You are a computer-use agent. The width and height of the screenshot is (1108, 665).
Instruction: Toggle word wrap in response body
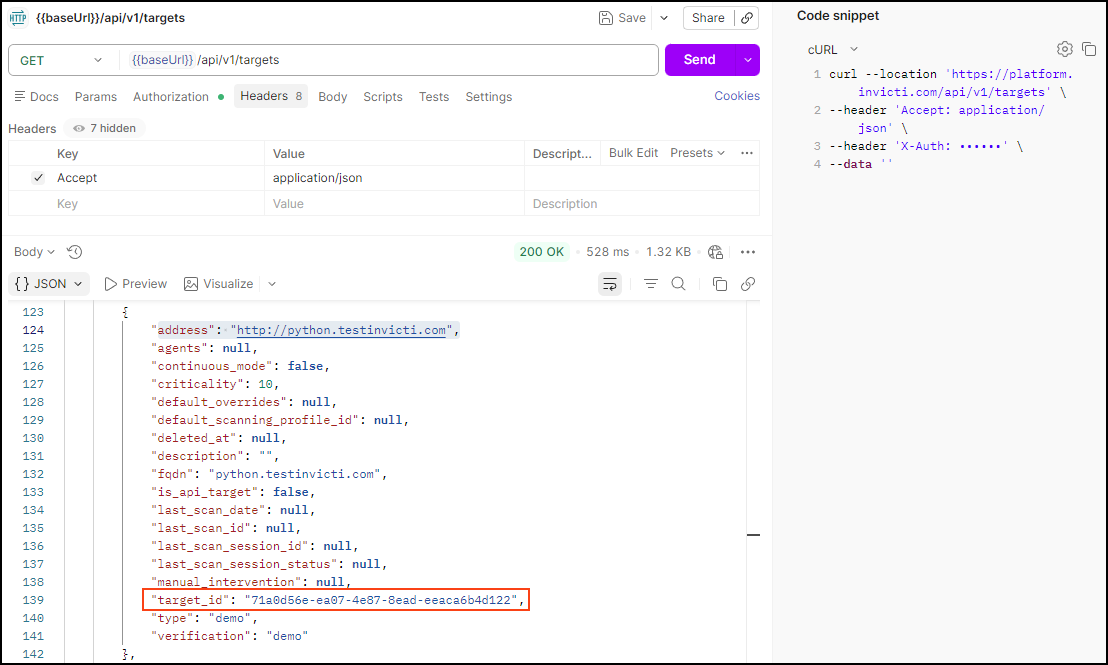point(609,284)
